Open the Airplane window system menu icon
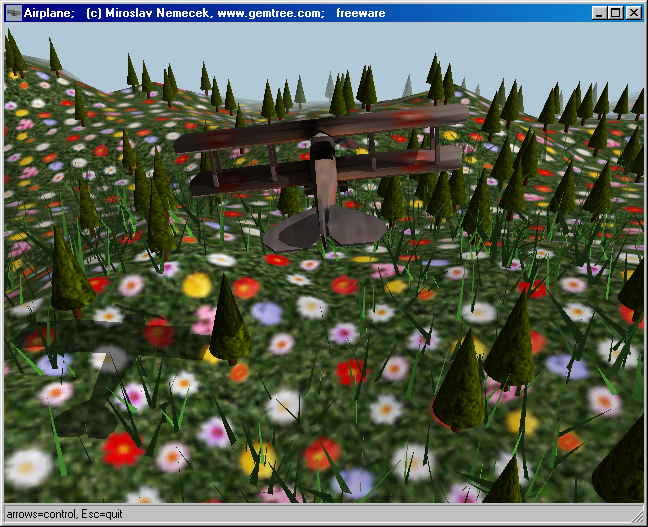The height and width of the screenshot is (527, 648). point(15,13)
